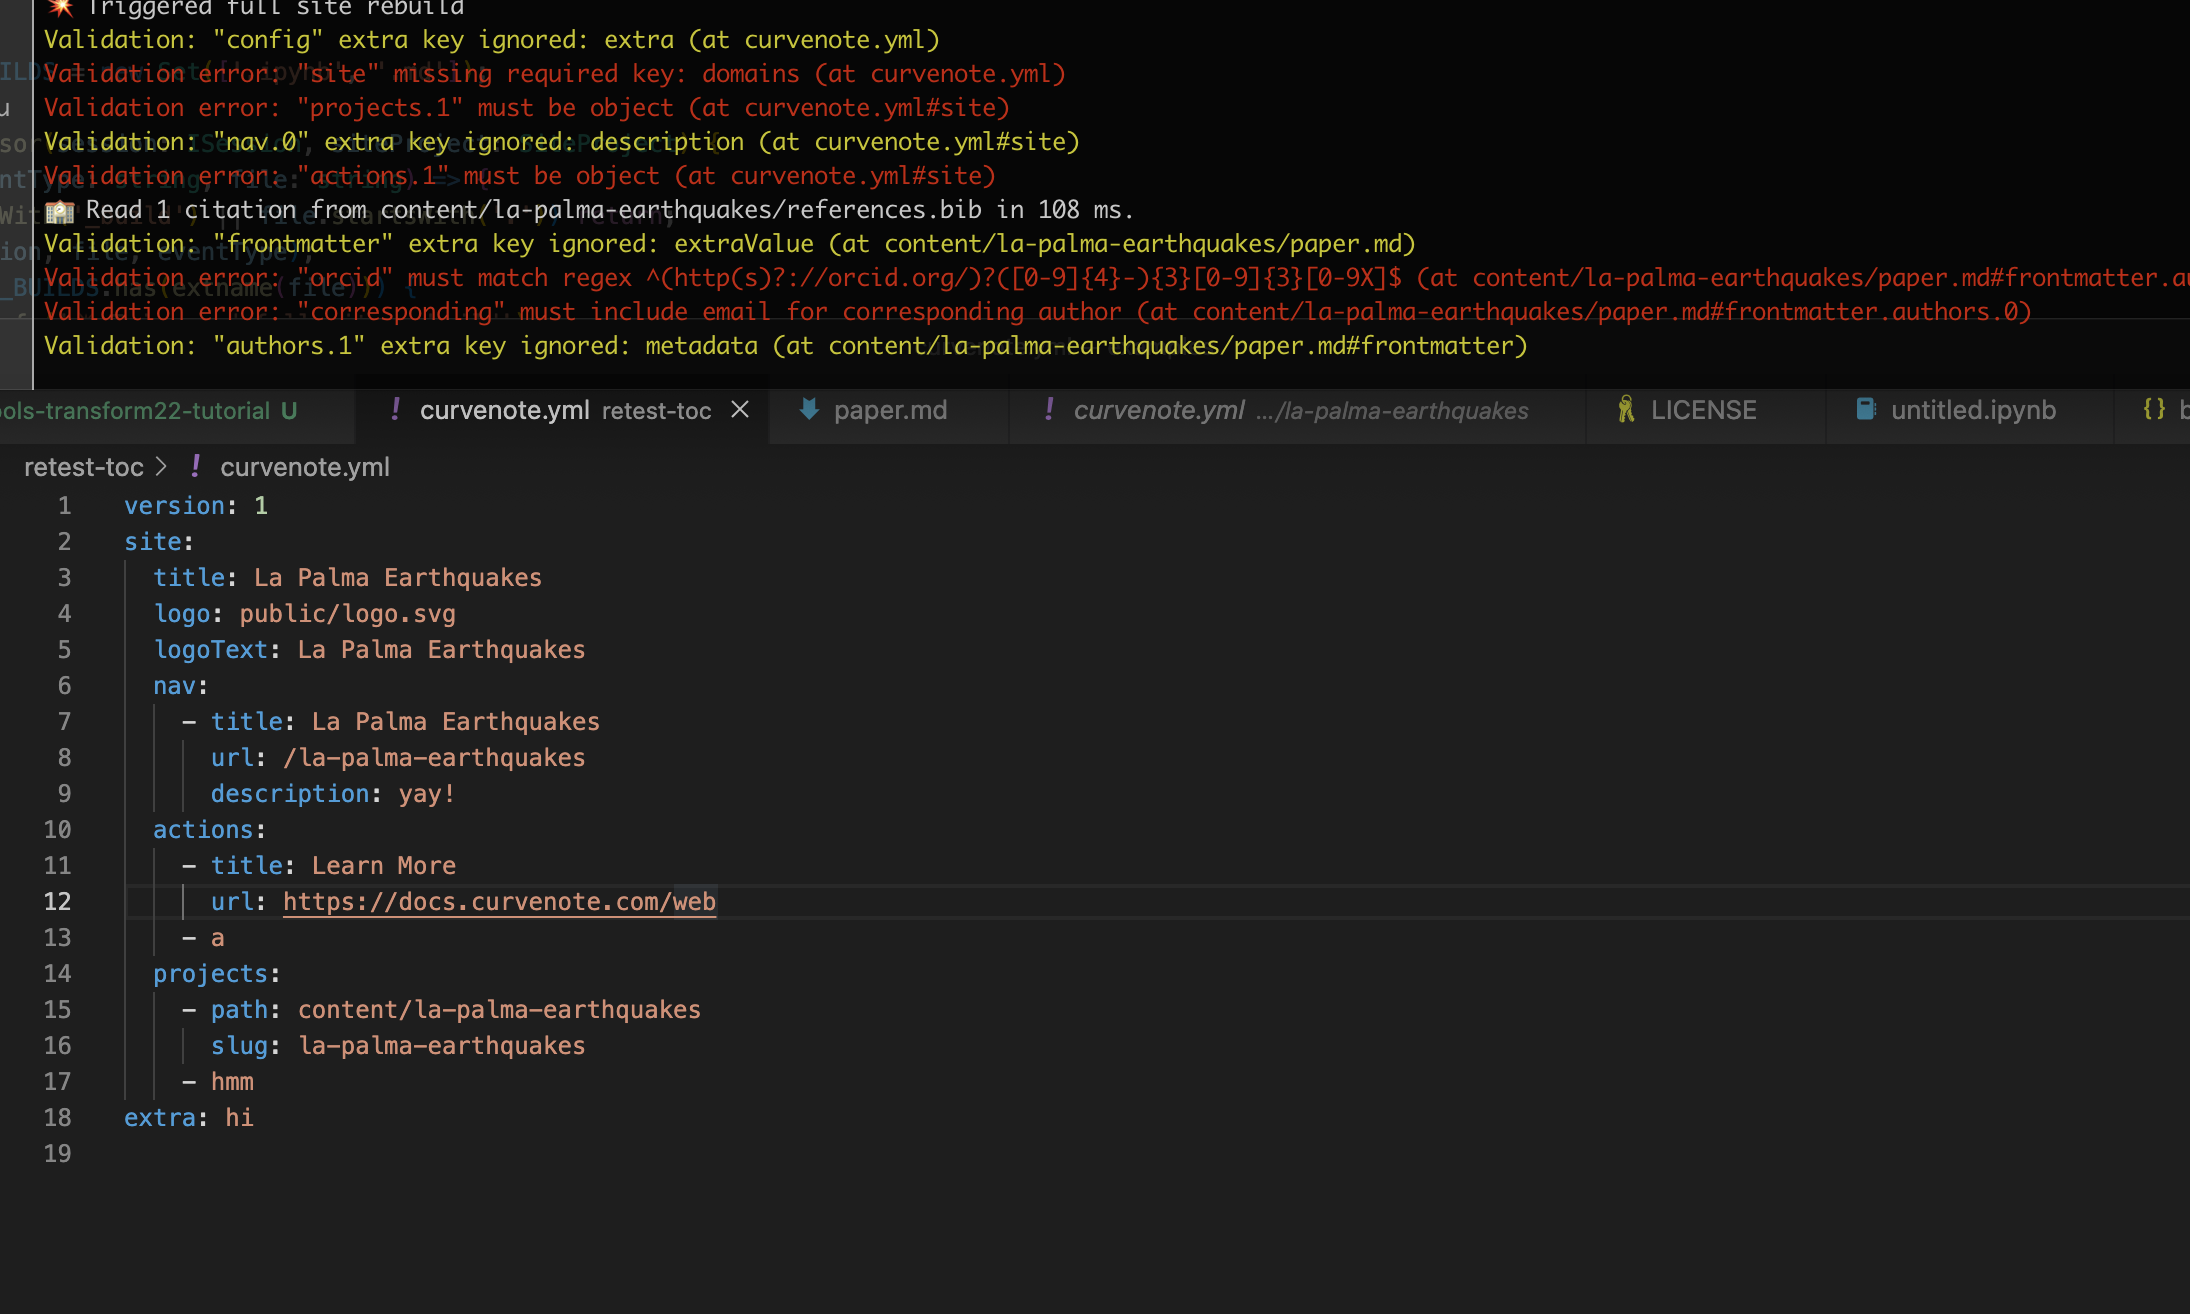Image resolution: width=2190 pixels, height=1314 pixels.
Task: Click '/la-palma-earthquakes' url value
Action: (434, 758)
